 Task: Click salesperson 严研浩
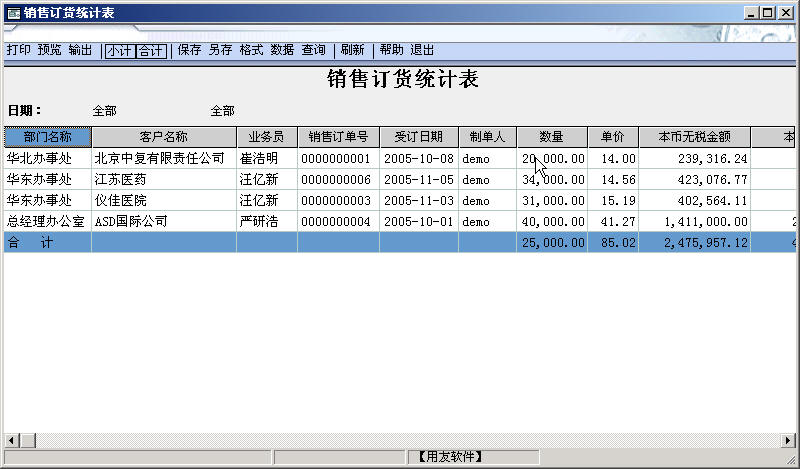click(267, 221)
